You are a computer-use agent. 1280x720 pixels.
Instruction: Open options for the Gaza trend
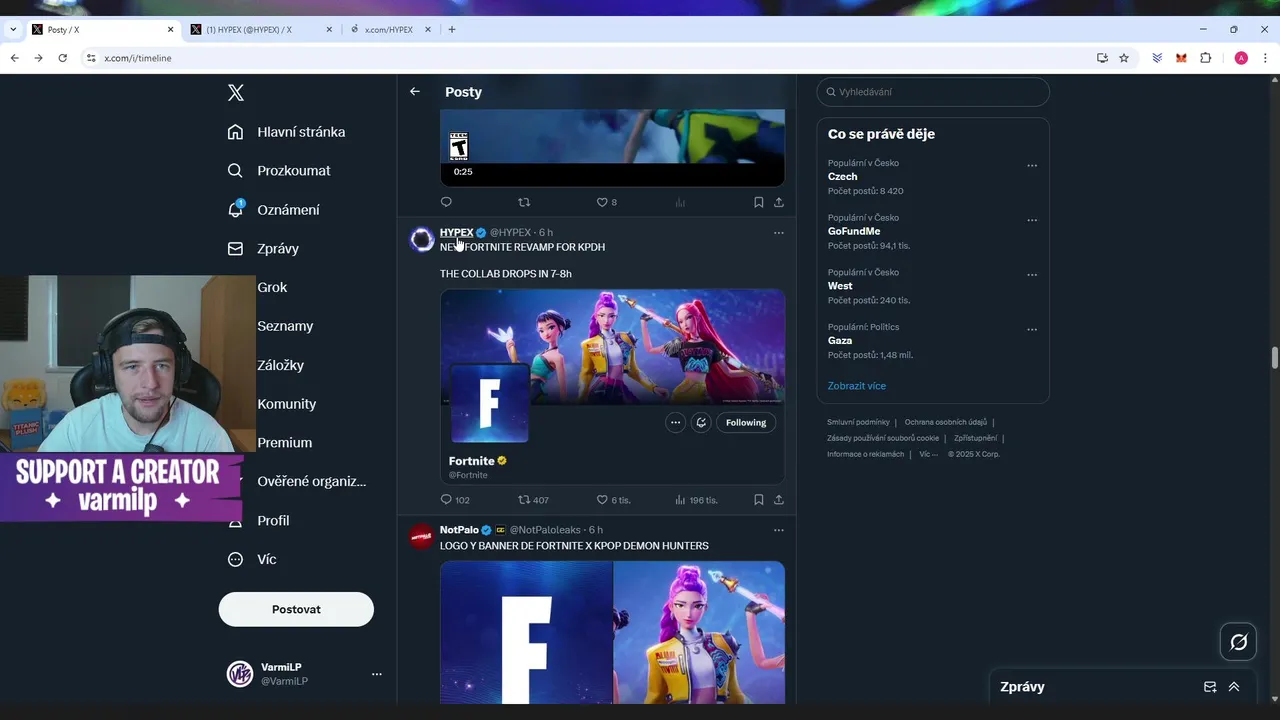click(1032, 329)
